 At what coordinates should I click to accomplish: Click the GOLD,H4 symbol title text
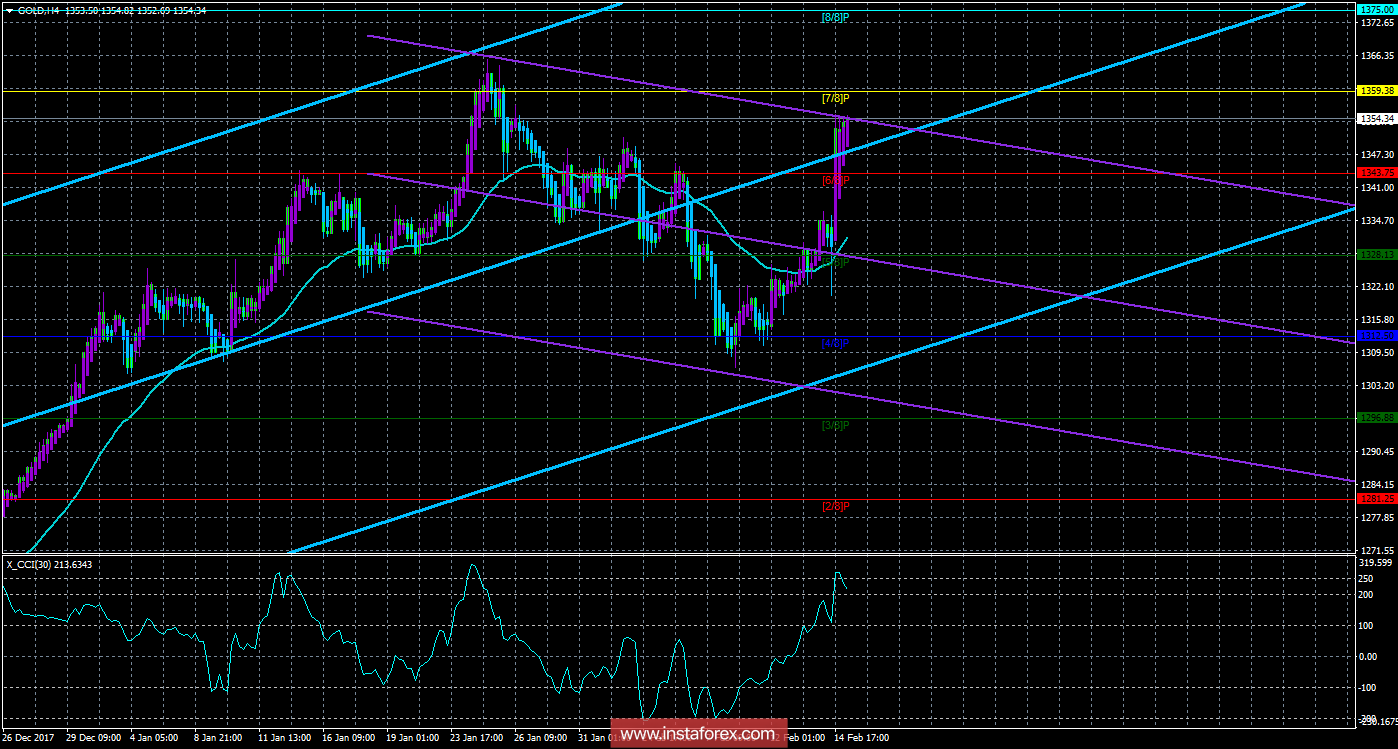(x=39, y=9)
